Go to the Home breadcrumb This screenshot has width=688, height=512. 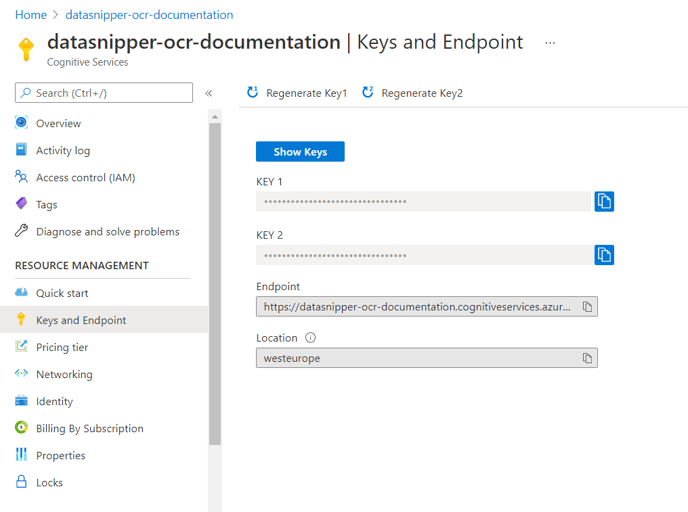[x=31, y=15]
